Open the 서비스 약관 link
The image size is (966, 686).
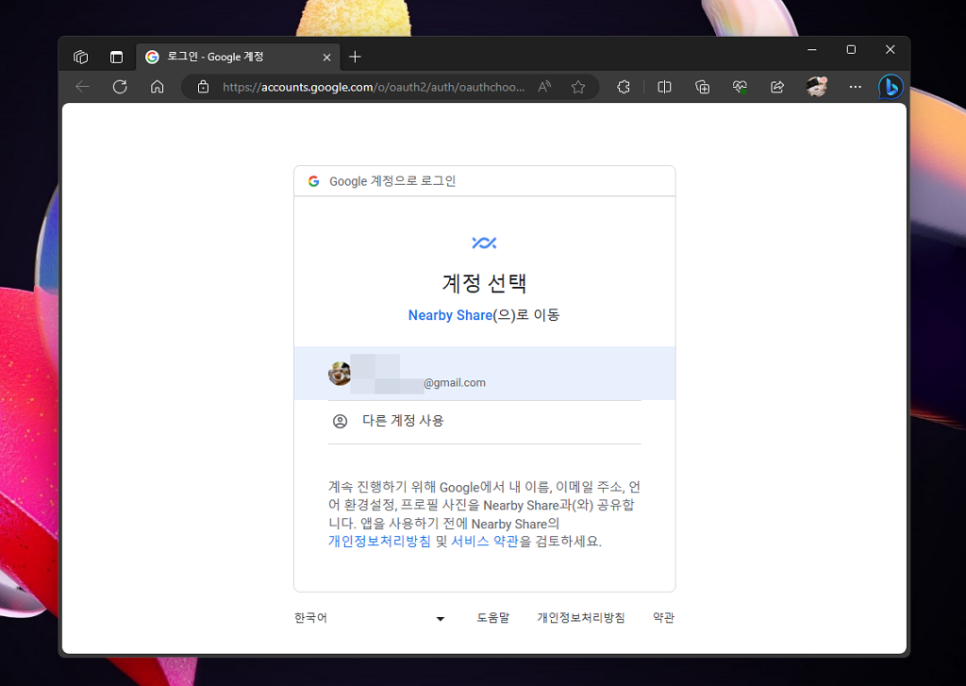[x=485, y=541]
